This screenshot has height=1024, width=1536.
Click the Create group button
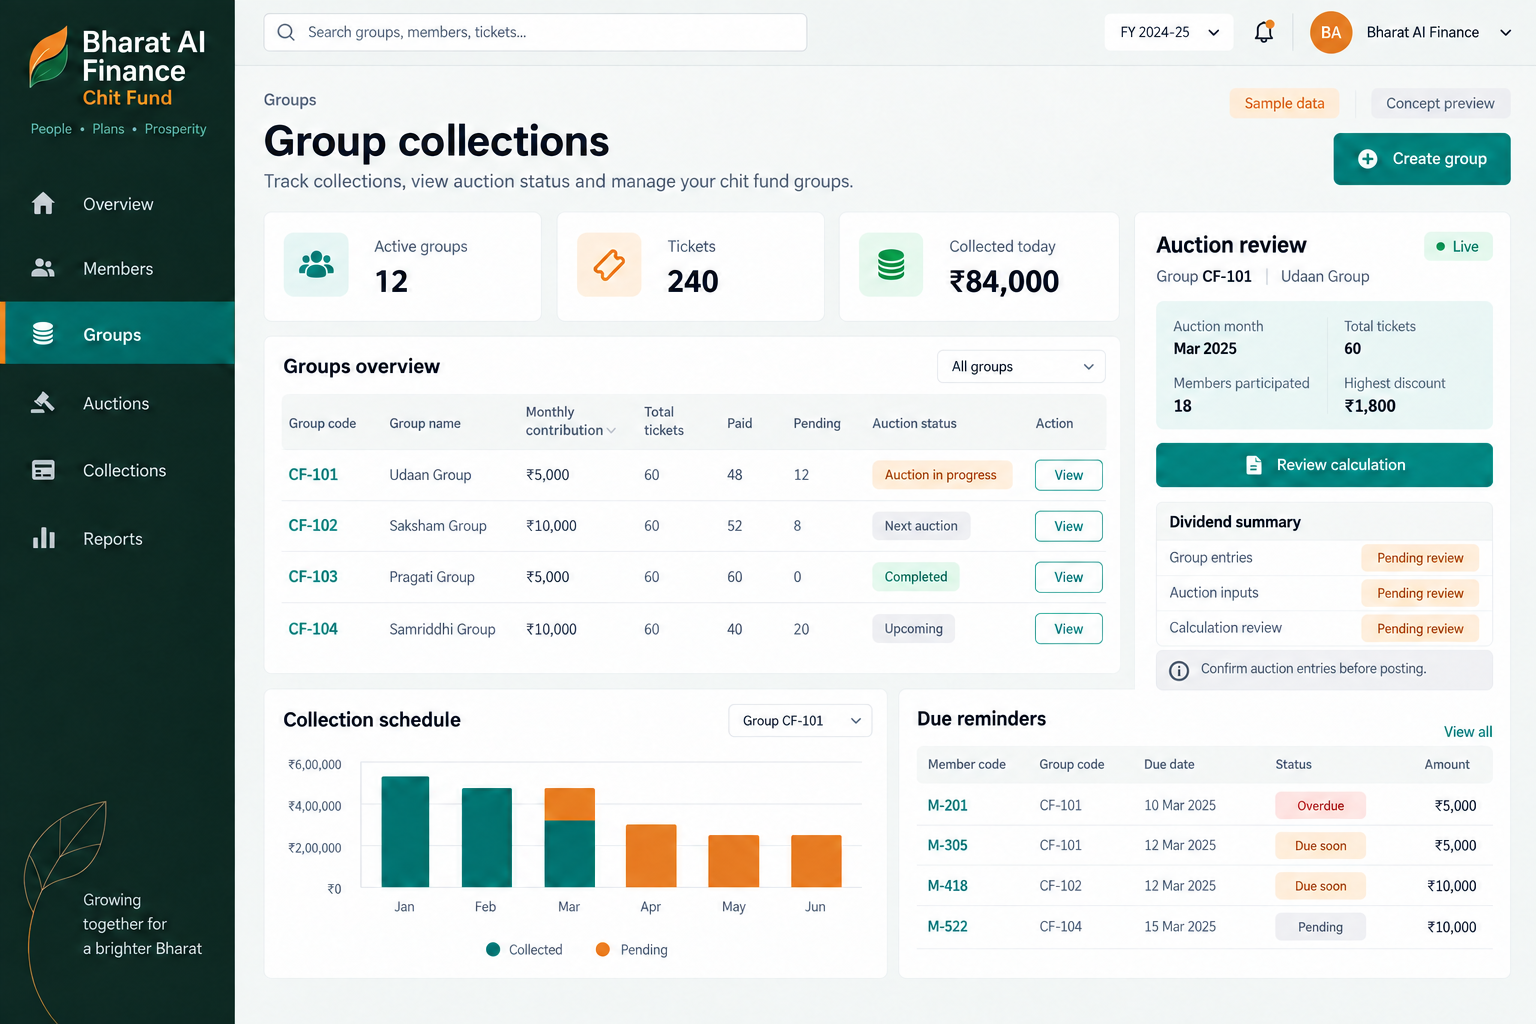pyautogui.click(x=1421, y=159)
